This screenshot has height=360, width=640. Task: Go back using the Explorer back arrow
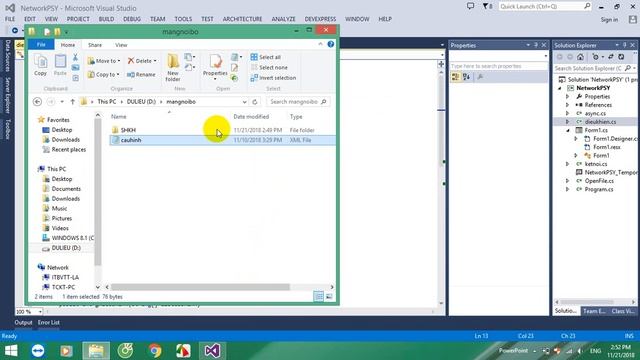[x=37, y=102]
